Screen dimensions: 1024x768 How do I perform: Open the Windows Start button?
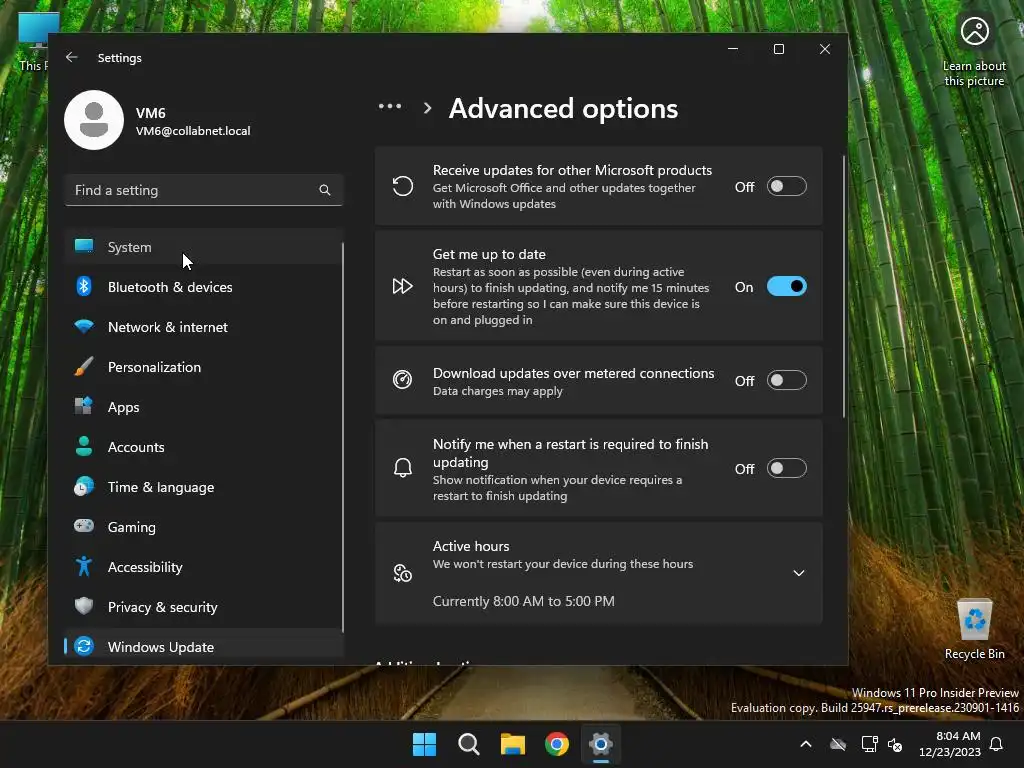click(x=424, y=744)
